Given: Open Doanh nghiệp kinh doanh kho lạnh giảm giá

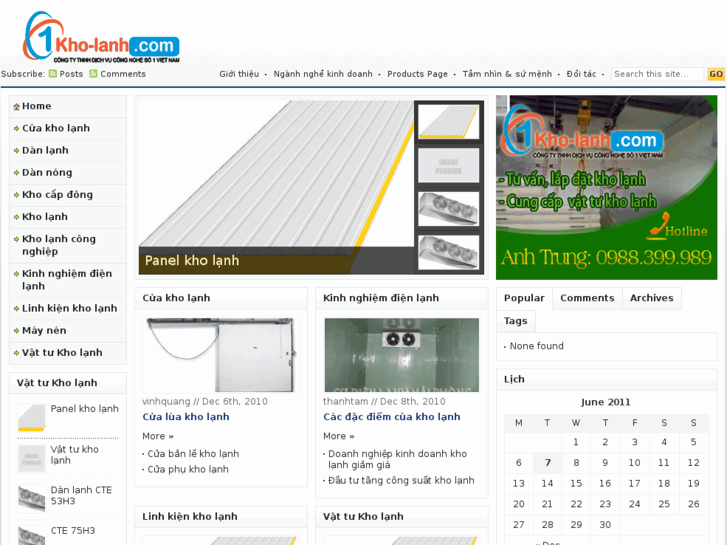Looking at the screenshot, I should pyautogui.click(x=398, y=459).
